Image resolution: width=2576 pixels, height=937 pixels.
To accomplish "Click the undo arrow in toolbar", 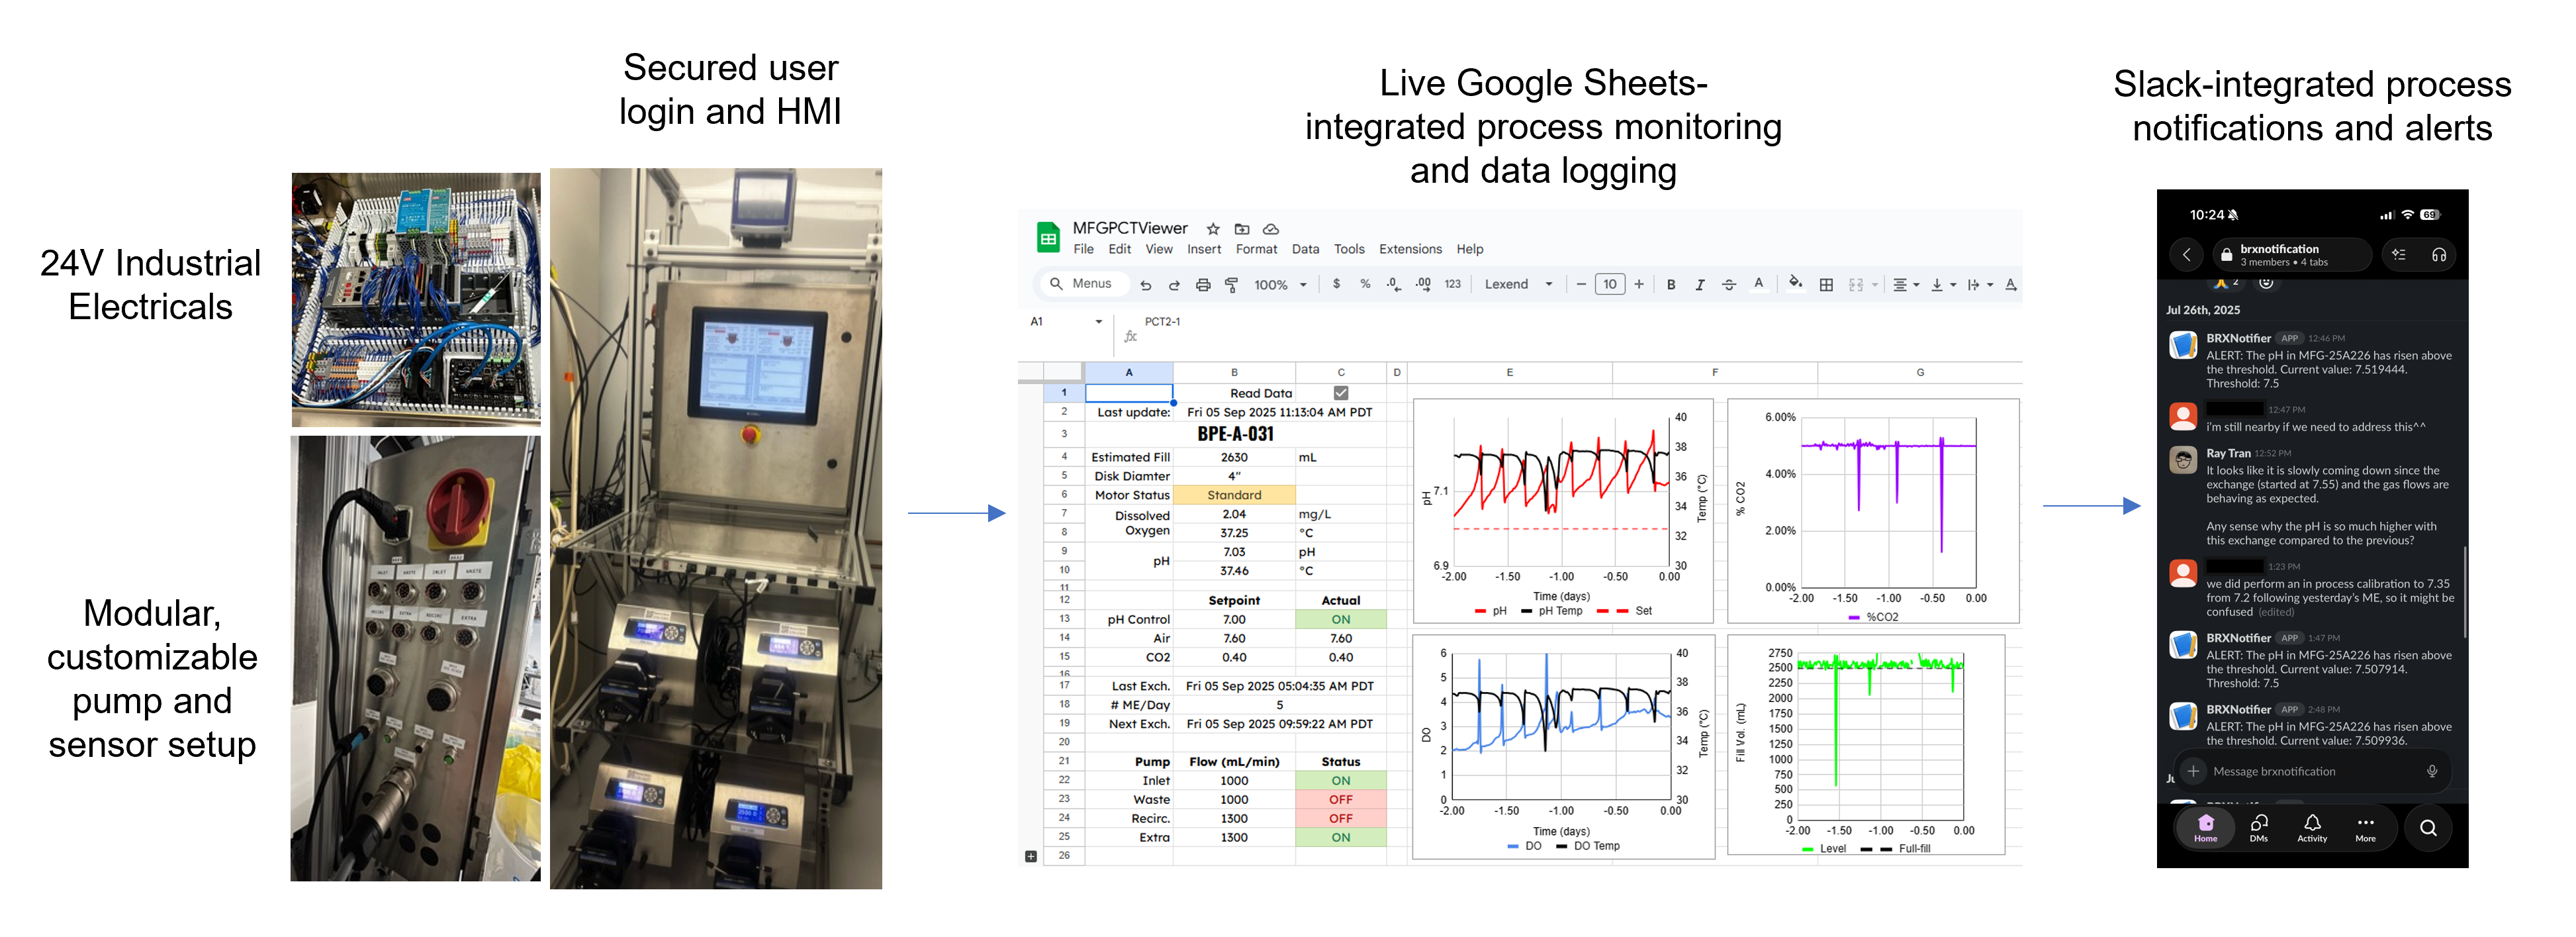I will coord(1146,285).
